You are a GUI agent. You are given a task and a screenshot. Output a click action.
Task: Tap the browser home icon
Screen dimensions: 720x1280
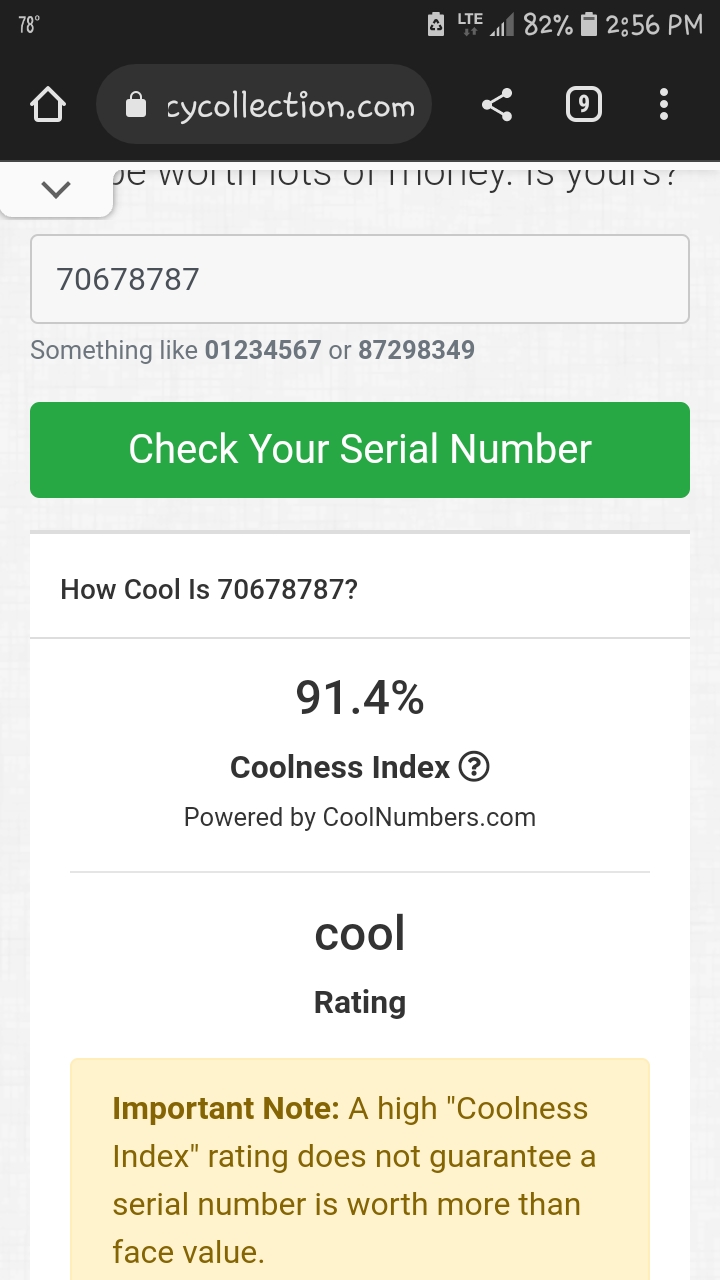click(x=48, y=105)
